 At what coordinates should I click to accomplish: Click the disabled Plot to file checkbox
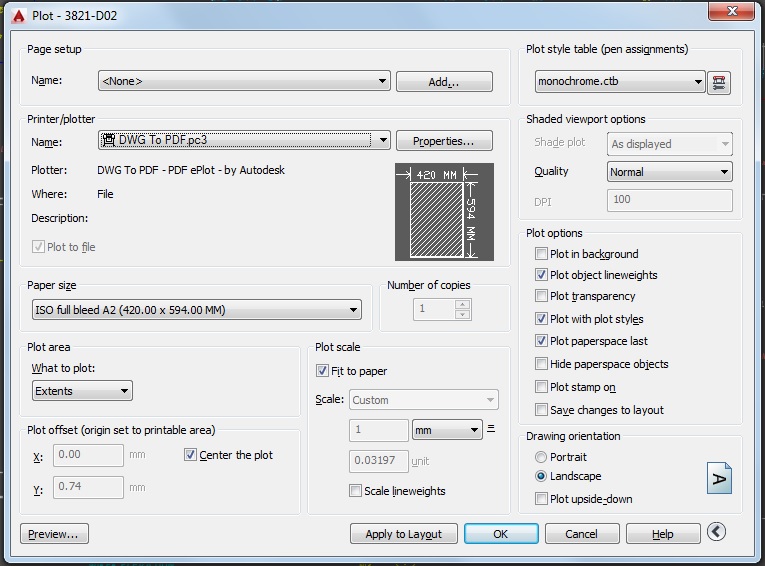[x=38, y=247]
